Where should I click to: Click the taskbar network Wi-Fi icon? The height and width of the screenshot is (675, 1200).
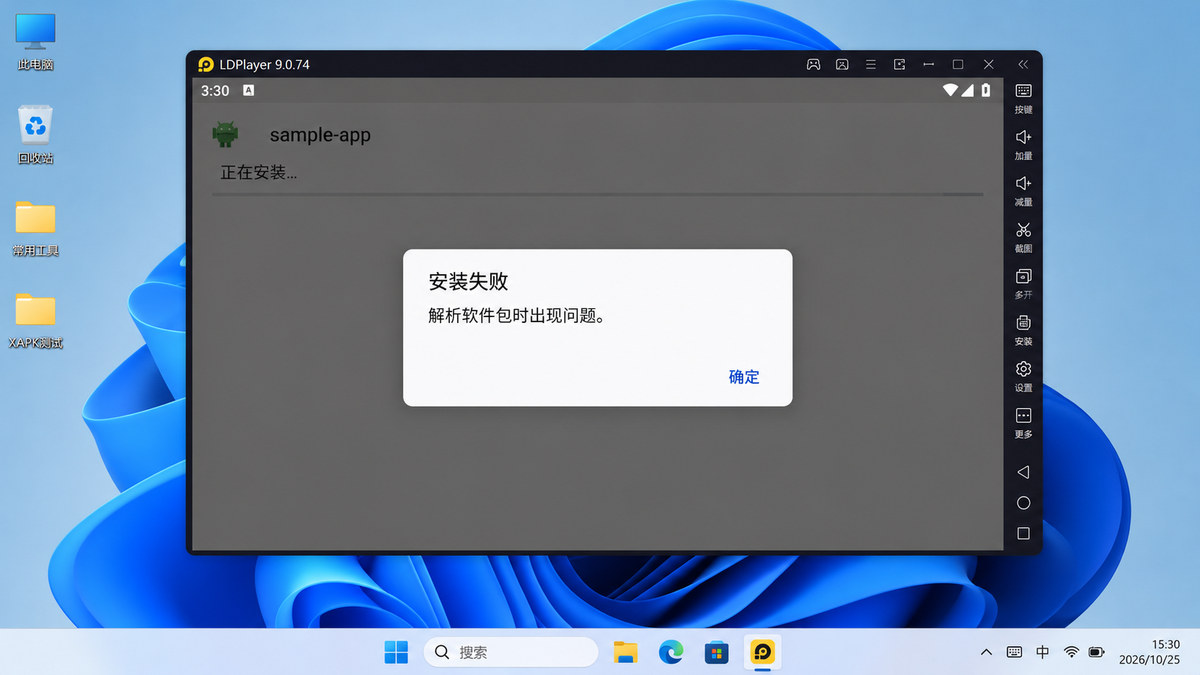[1071, 652]
